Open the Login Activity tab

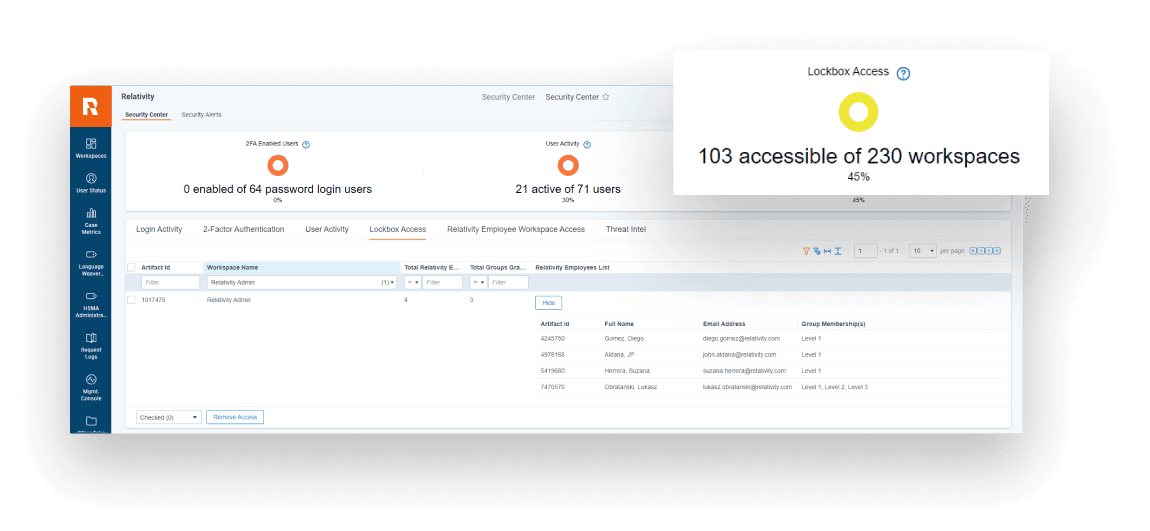pos(159,230)
